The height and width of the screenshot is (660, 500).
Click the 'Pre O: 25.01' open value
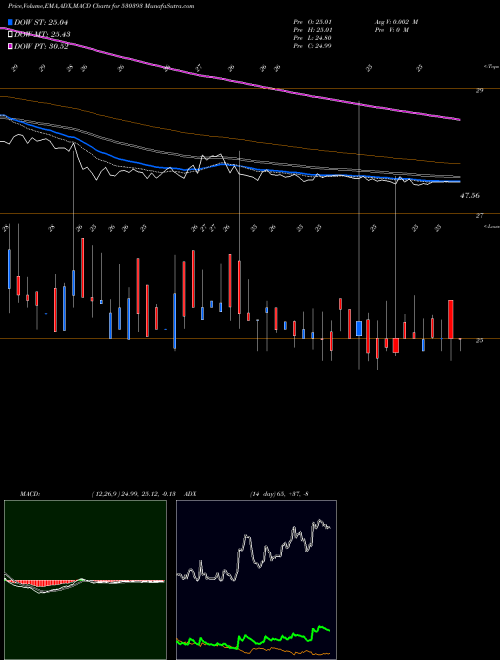tap(313, 22)
